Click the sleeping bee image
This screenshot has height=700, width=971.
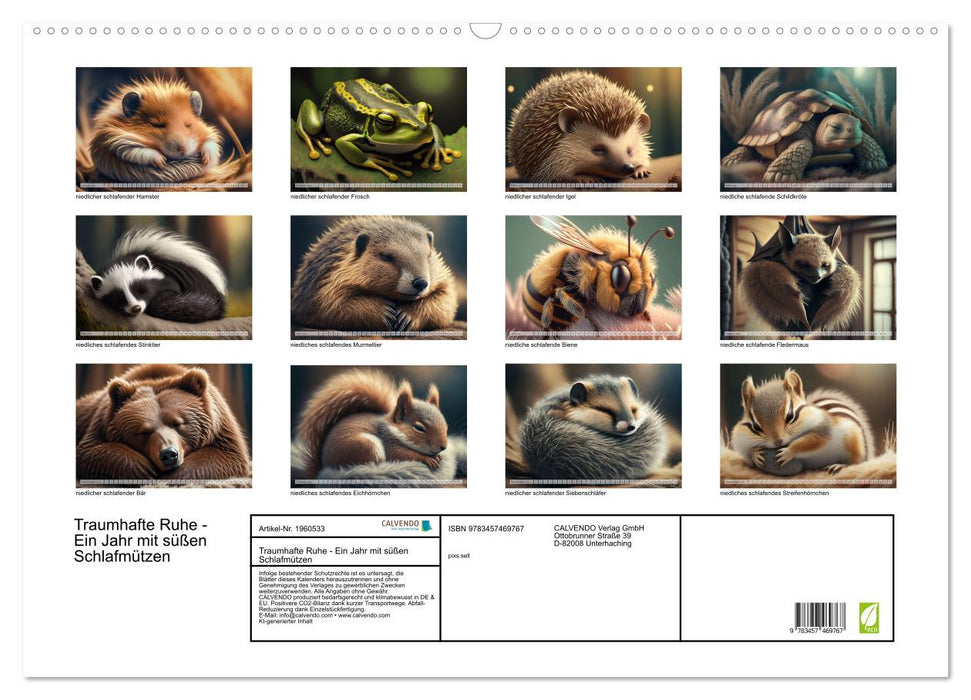click(x=593, y=277)
